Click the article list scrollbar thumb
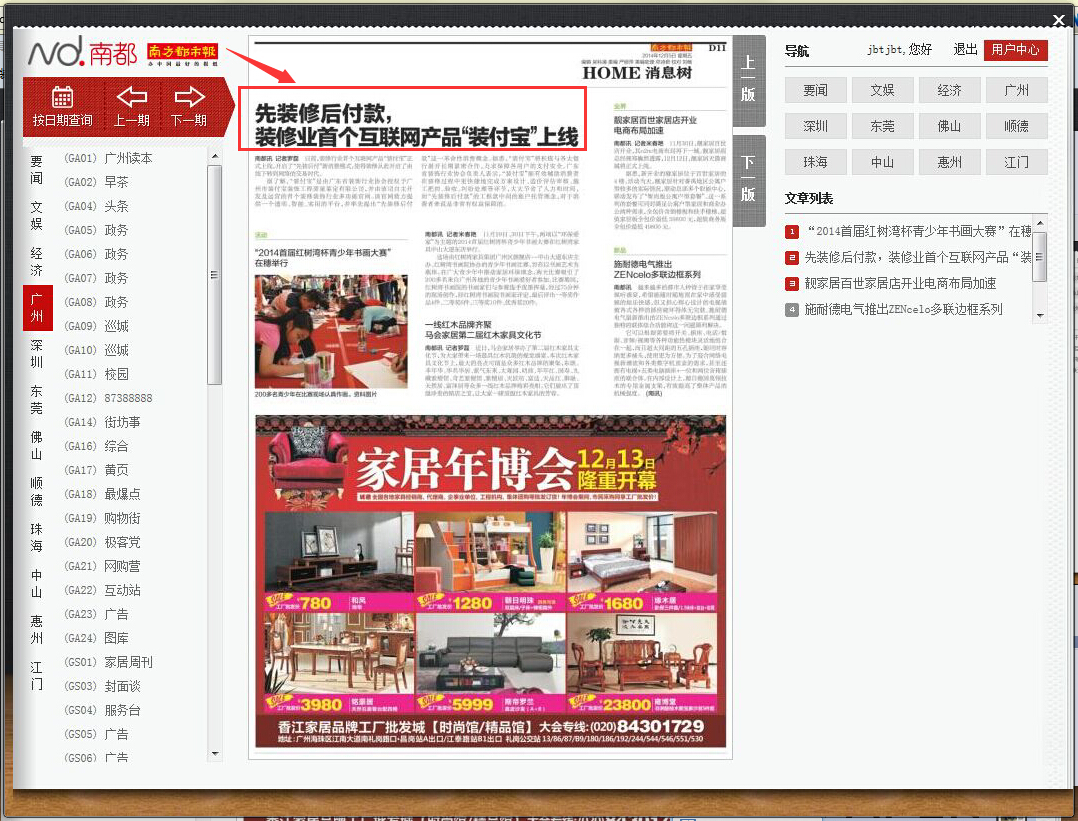 click(x=1040, y=256)
